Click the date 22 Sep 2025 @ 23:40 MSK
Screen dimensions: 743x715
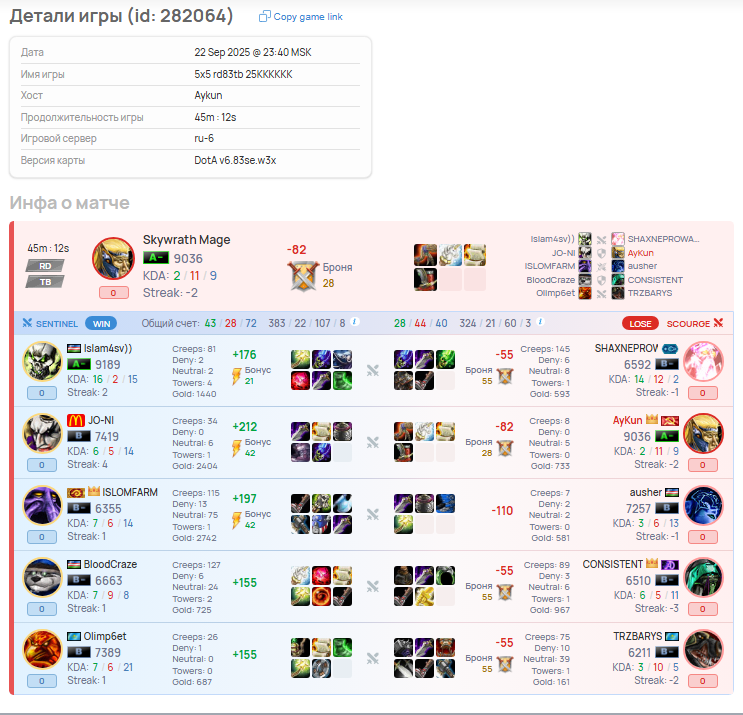[x=253, y=52]
